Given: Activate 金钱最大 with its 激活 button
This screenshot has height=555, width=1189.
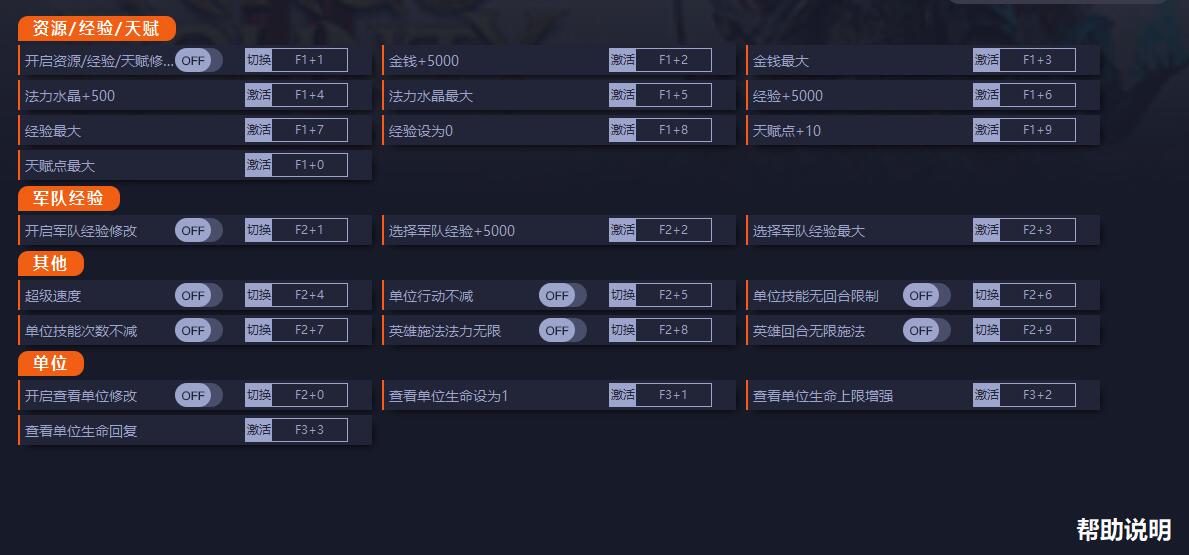Looking at the screenshot, I should pyautogui.click(x=987, y=60).
